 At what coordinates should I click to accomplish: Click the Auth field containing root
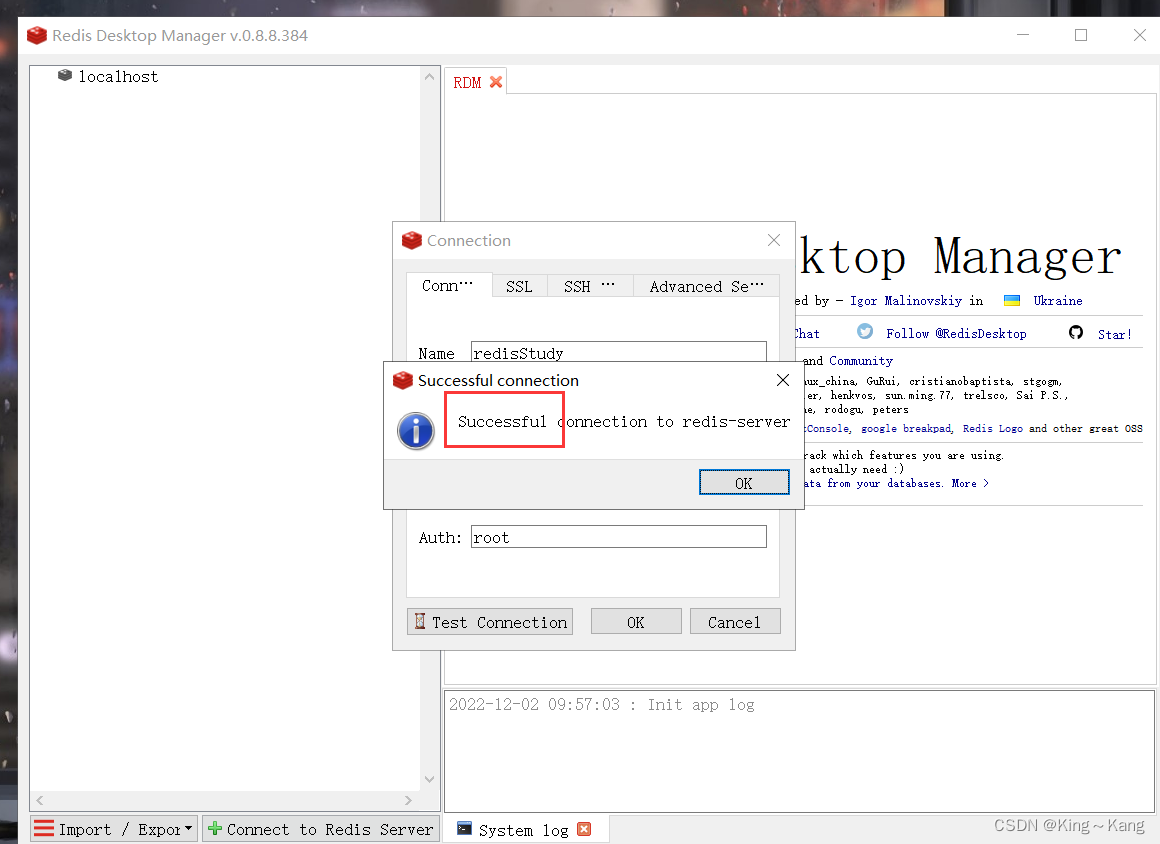618,537
